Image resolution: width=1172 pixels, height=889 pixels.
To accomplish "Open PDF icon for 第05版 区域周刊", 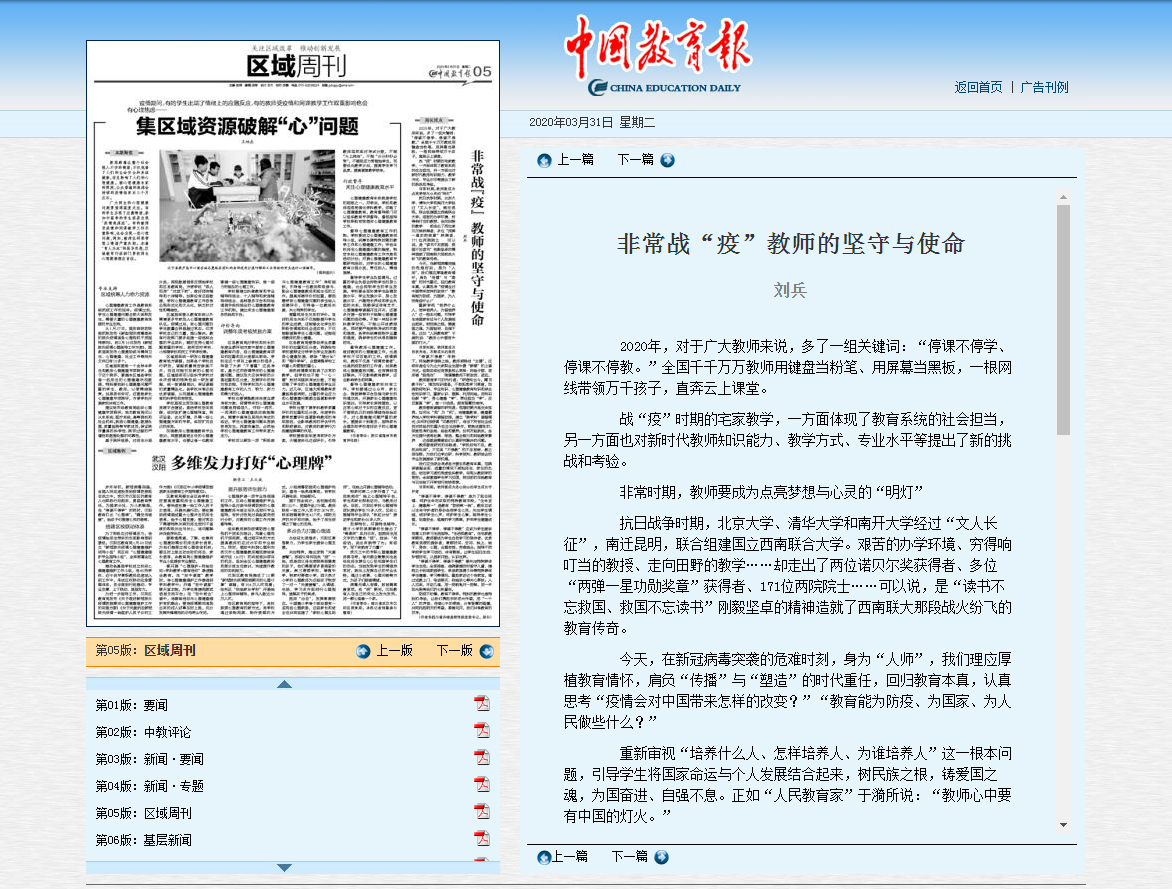I will [x=482, y=811].
